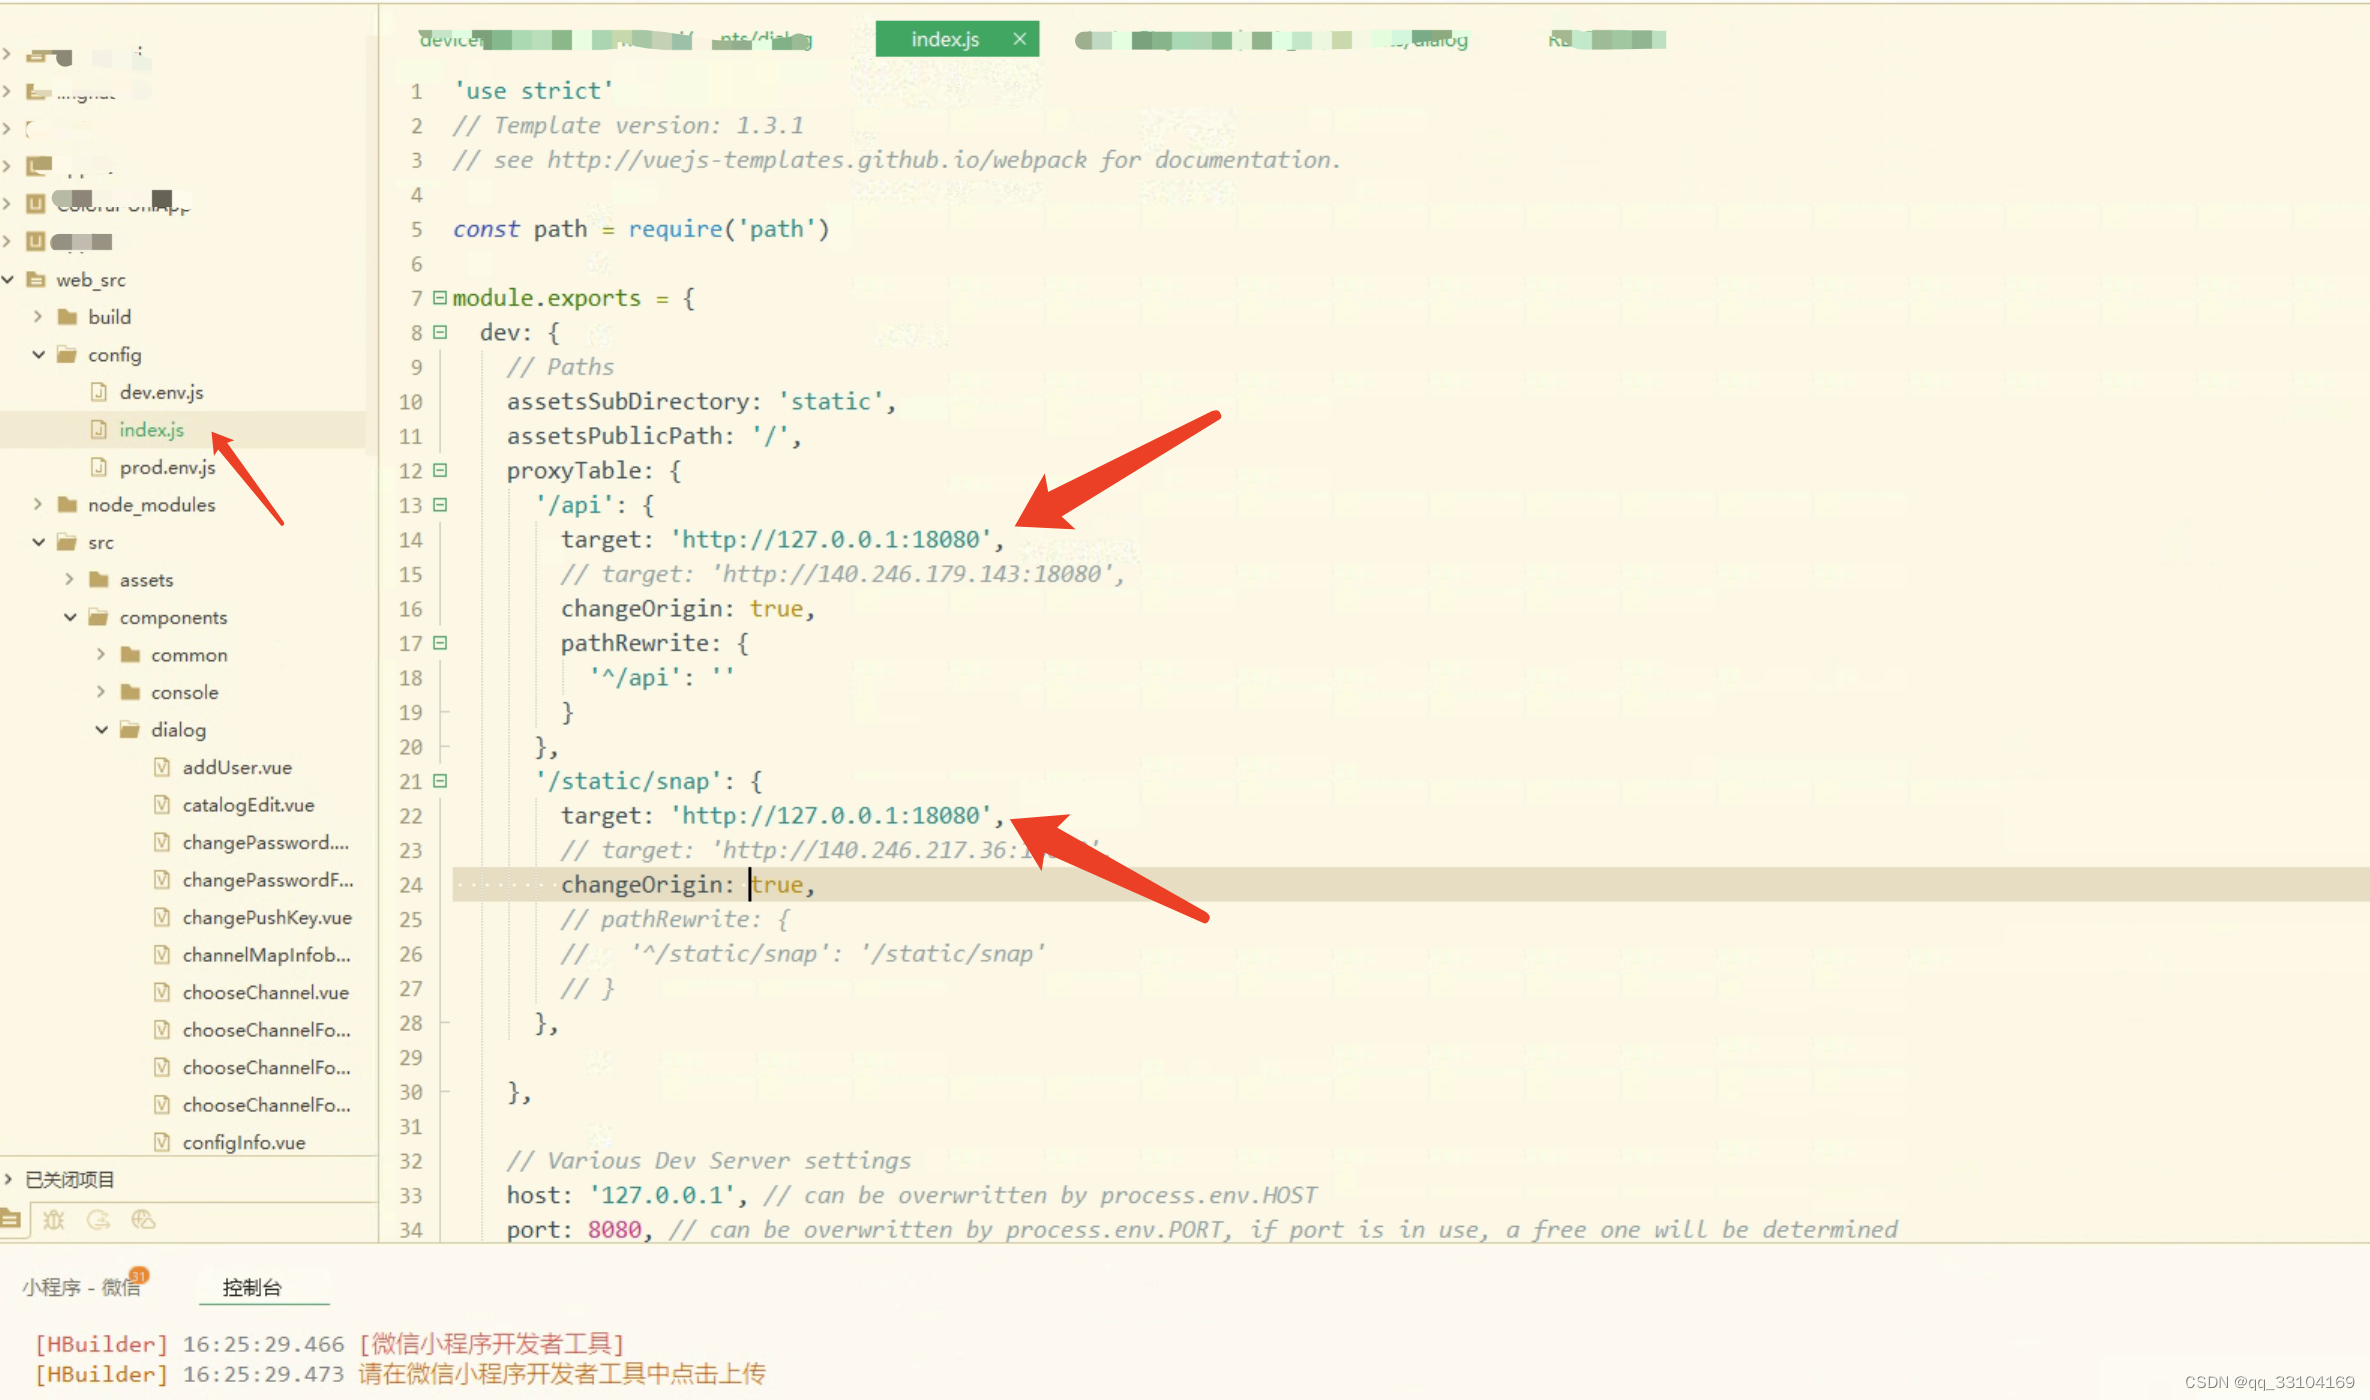The height and width of the screenshot is (1400, 2370).
Task: Click the sync refresh icon in bottom bar
Action: (98, 1219)
